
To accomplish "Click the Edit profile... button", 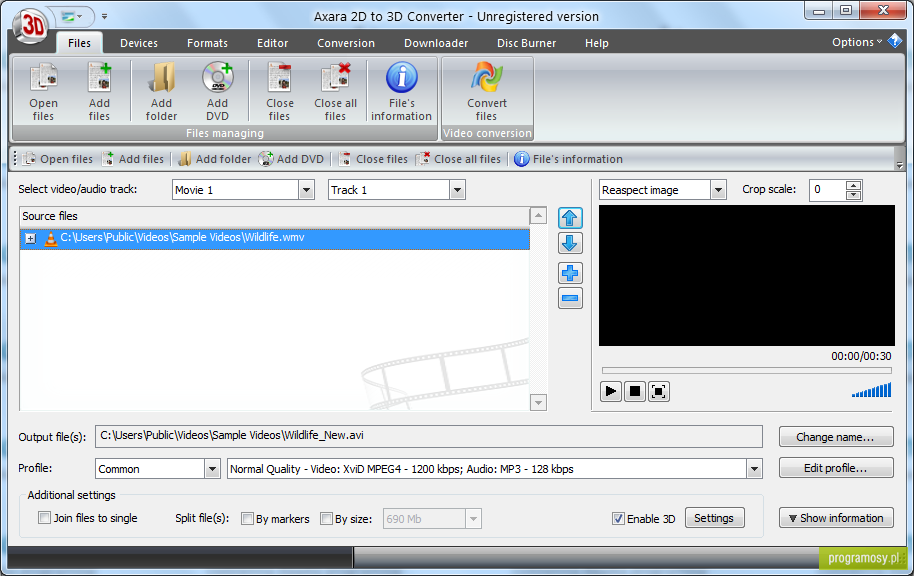I will (x=836, y=468).
